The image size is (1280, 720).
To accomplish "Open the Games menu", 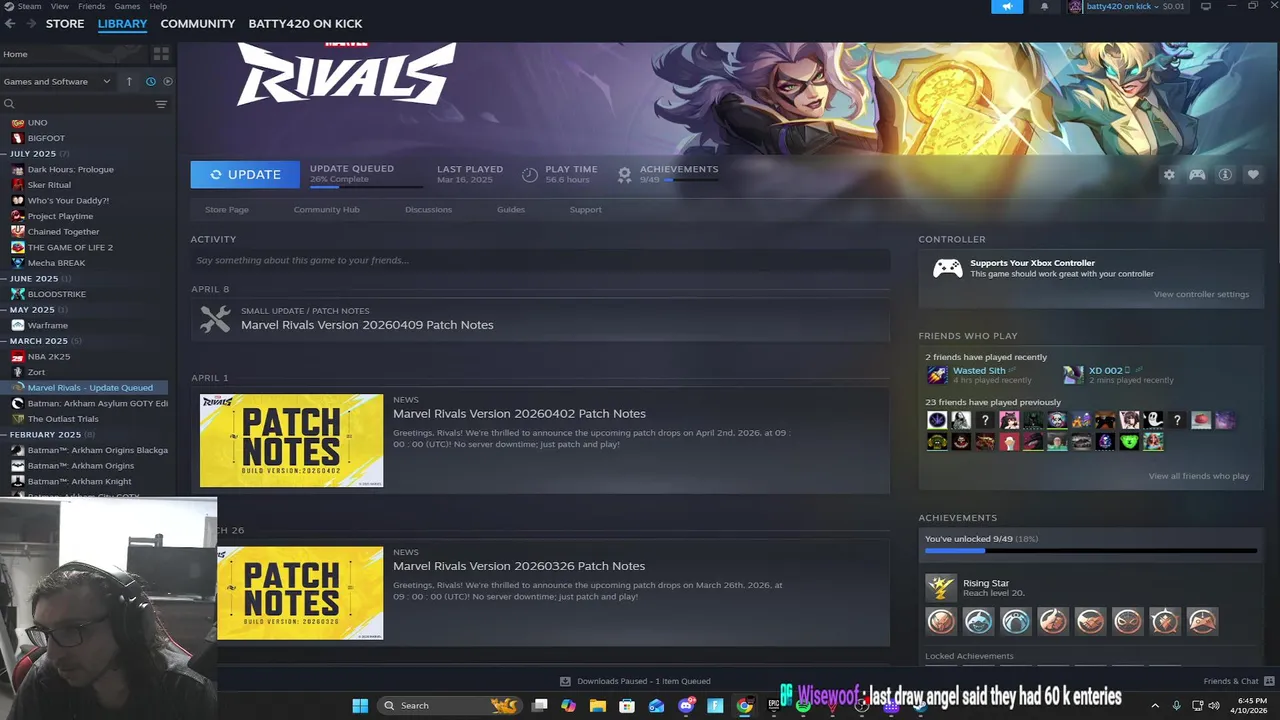I will [x=127, y=6].
